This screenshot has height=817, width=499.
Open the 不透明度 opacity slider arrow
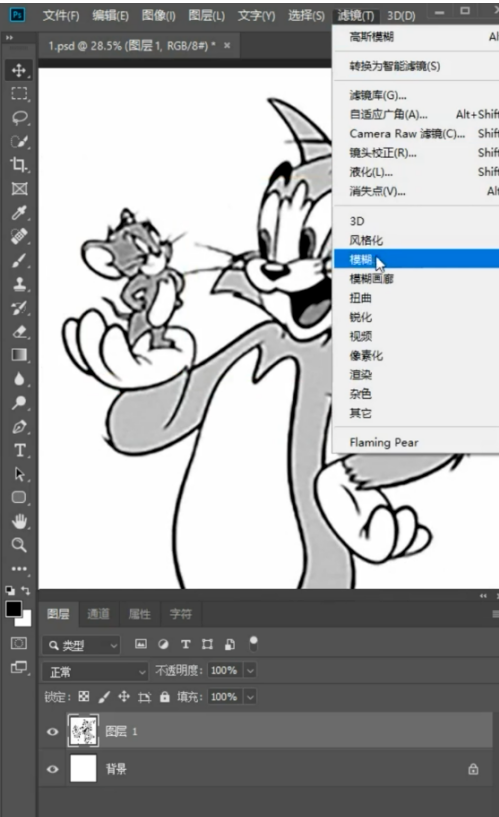(x=250, y=671)
